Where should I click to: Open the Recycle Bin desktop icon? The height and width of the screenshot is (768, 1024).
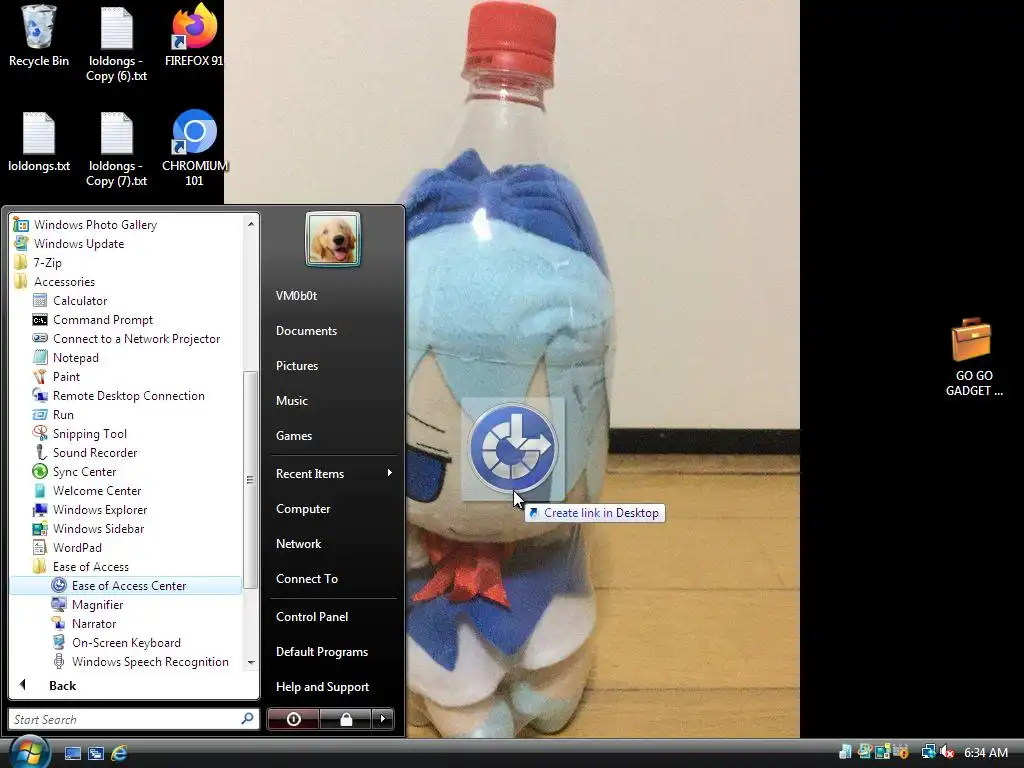pos(39,36)
